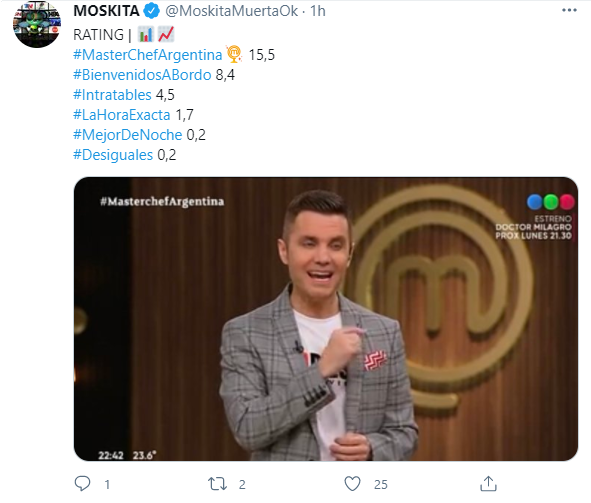Click the reply speech bubble icon
Image resolution: width=591 pixels, height=503 pixels.
[x=82, y=484]
